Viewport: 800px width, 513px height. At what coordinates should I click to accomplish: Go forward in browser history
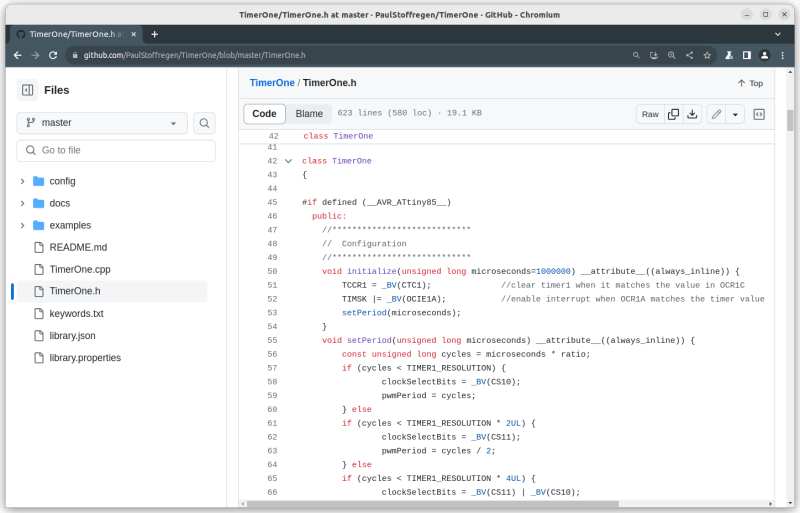click(35, 55)
